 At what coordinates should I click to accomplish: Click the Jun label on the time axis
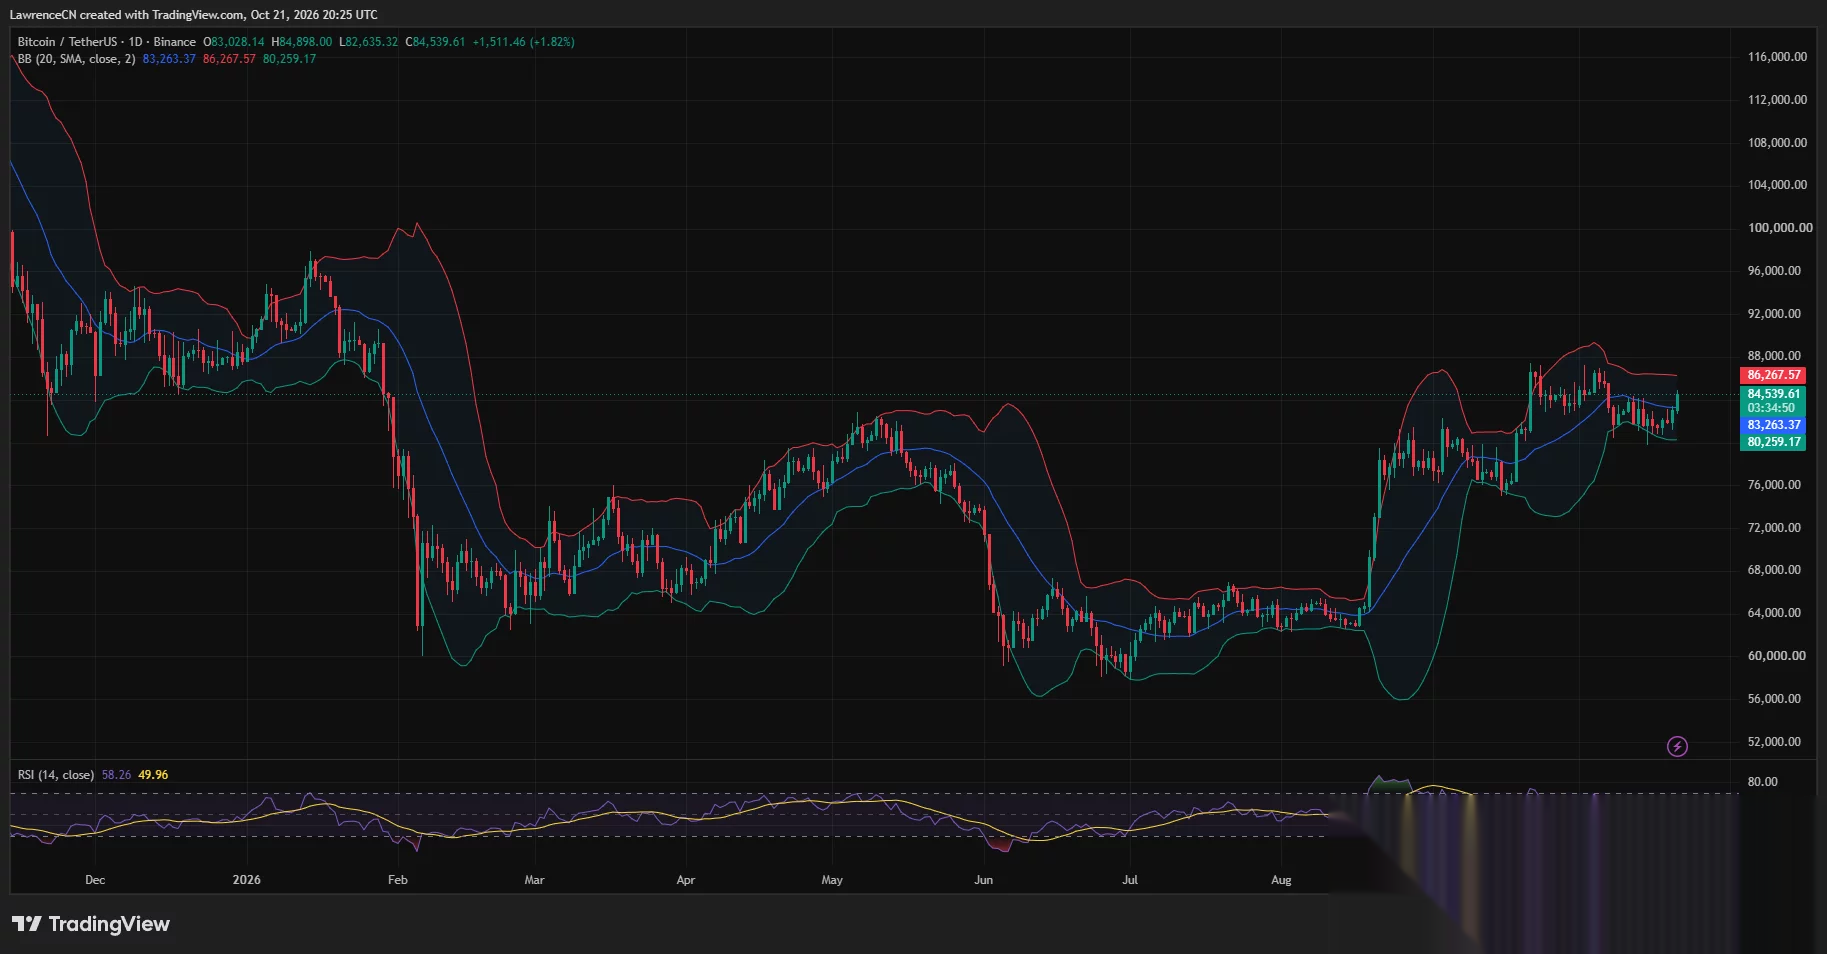984,880
